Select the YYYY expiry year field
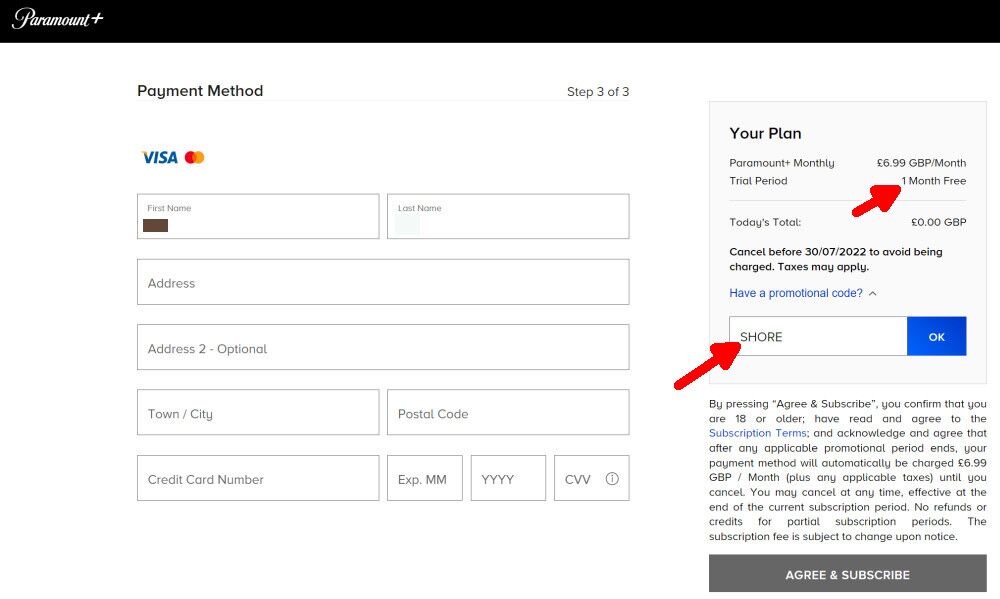 (x=508, y=479)
